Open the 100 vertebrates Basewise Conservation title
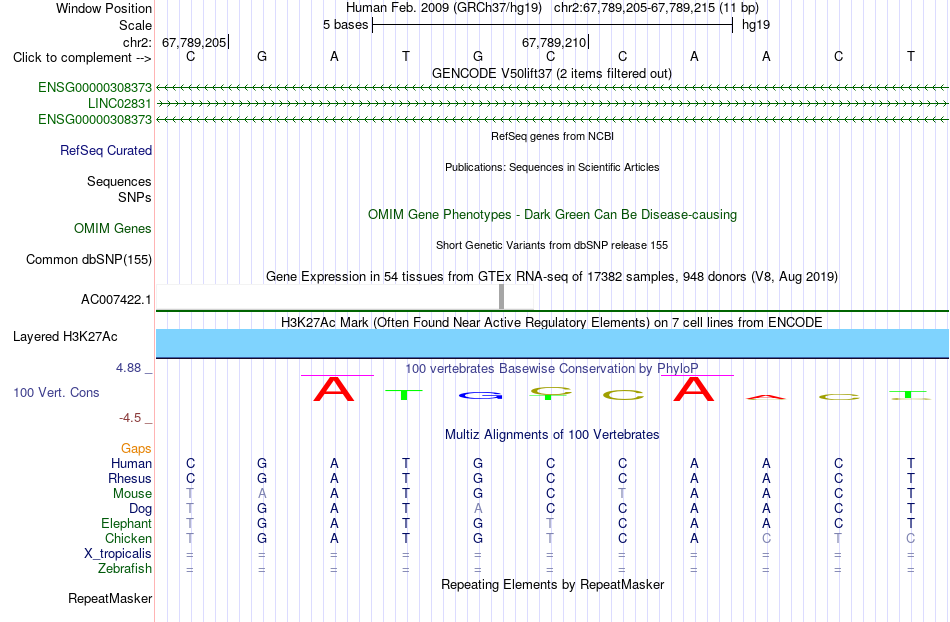 (552, 368)
